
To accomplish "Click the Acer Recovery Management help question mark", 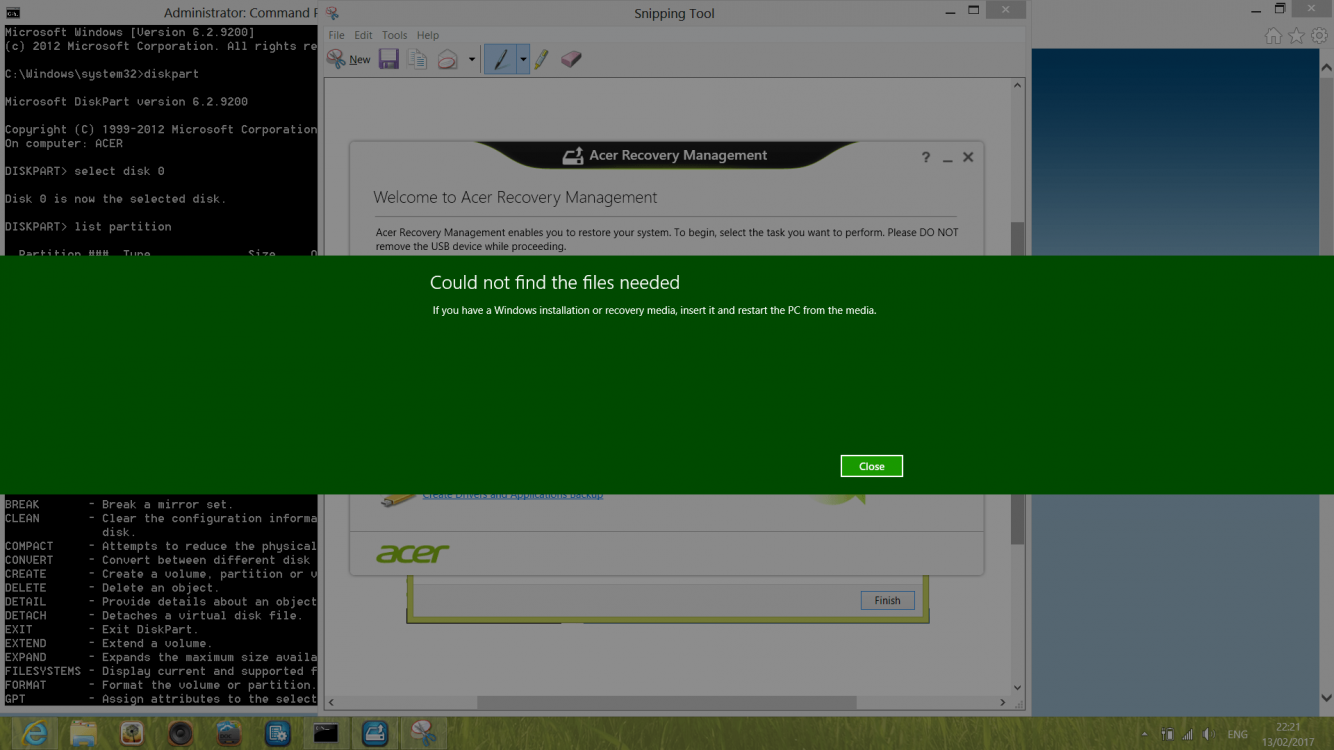I will pos(925,157).
